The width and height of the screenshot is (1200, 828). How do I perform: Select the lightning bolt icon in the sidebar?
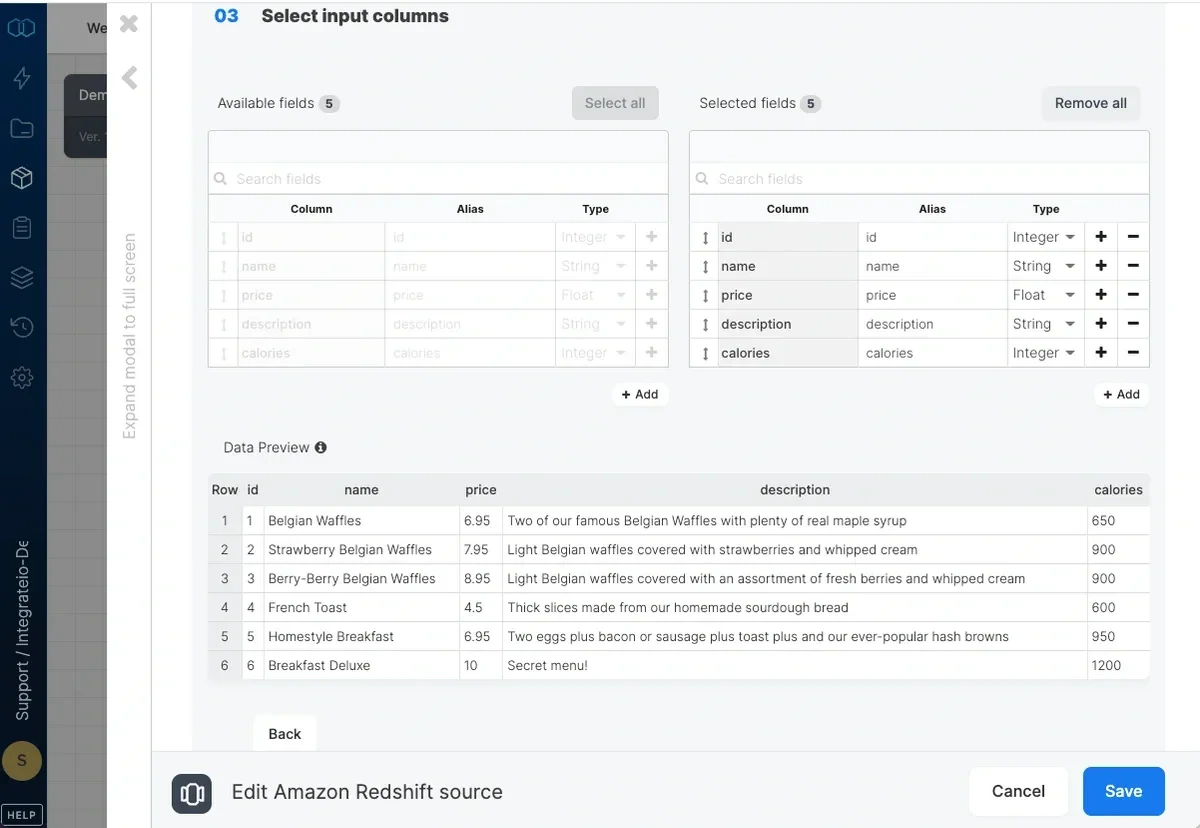point(22,78)
